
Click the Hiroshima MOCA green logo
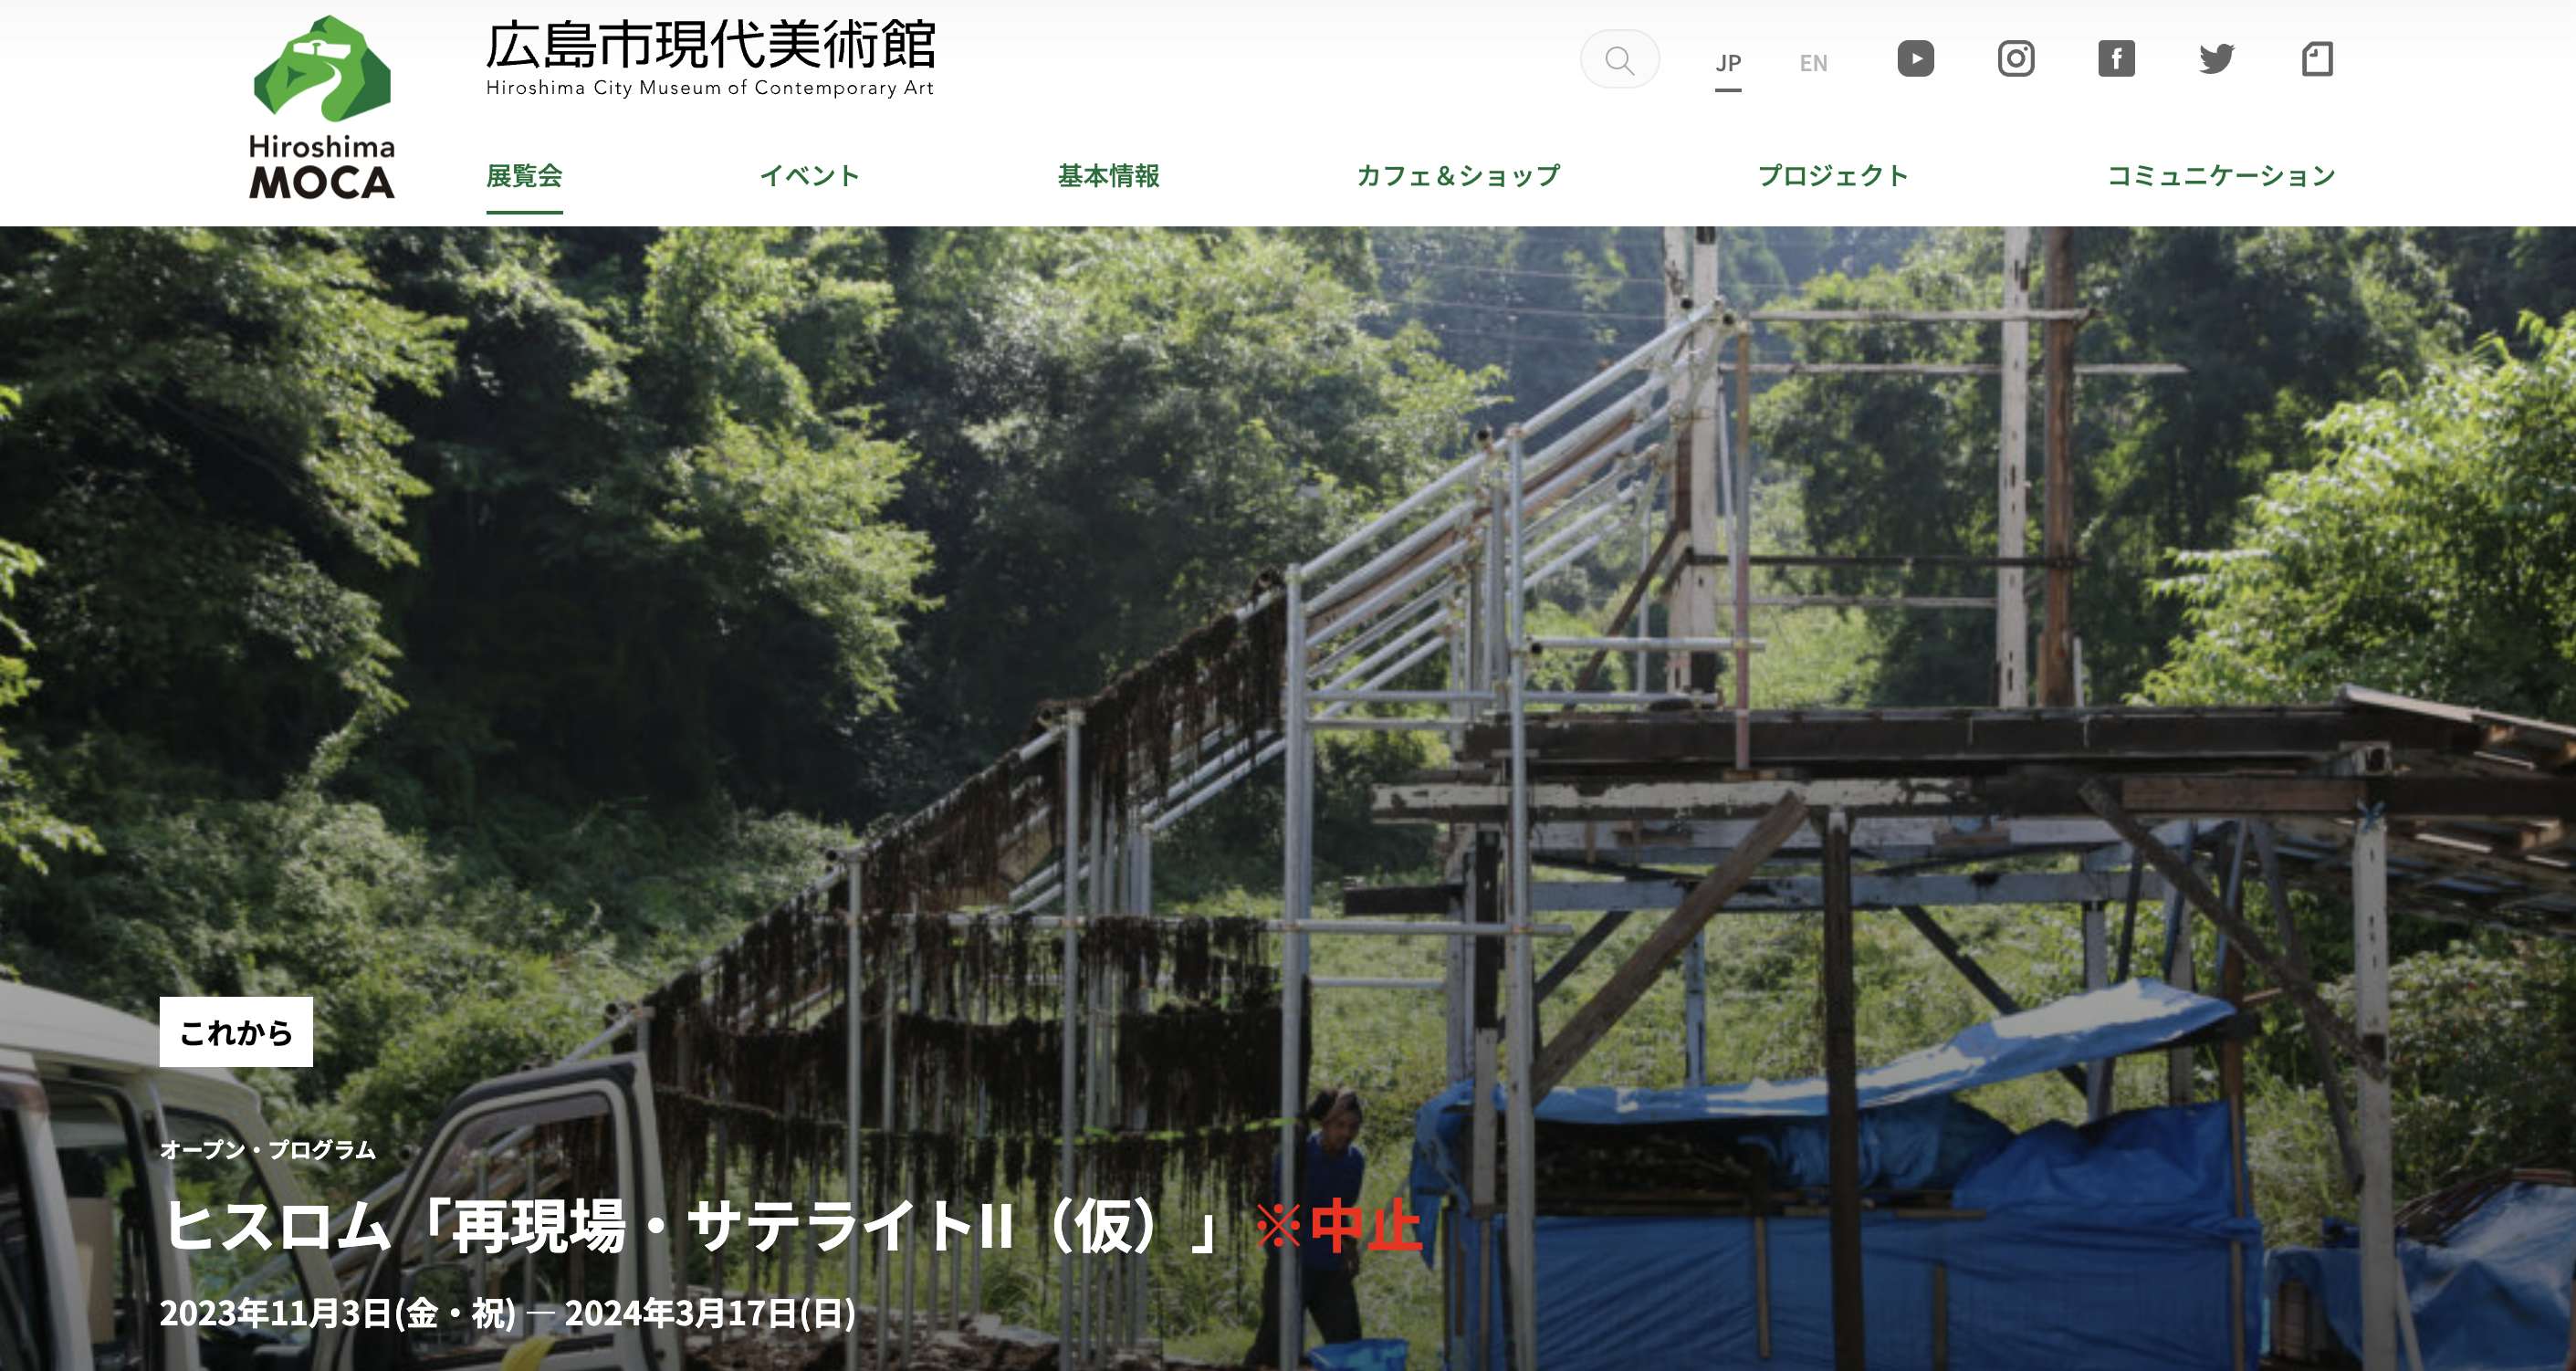coord(322,107)
